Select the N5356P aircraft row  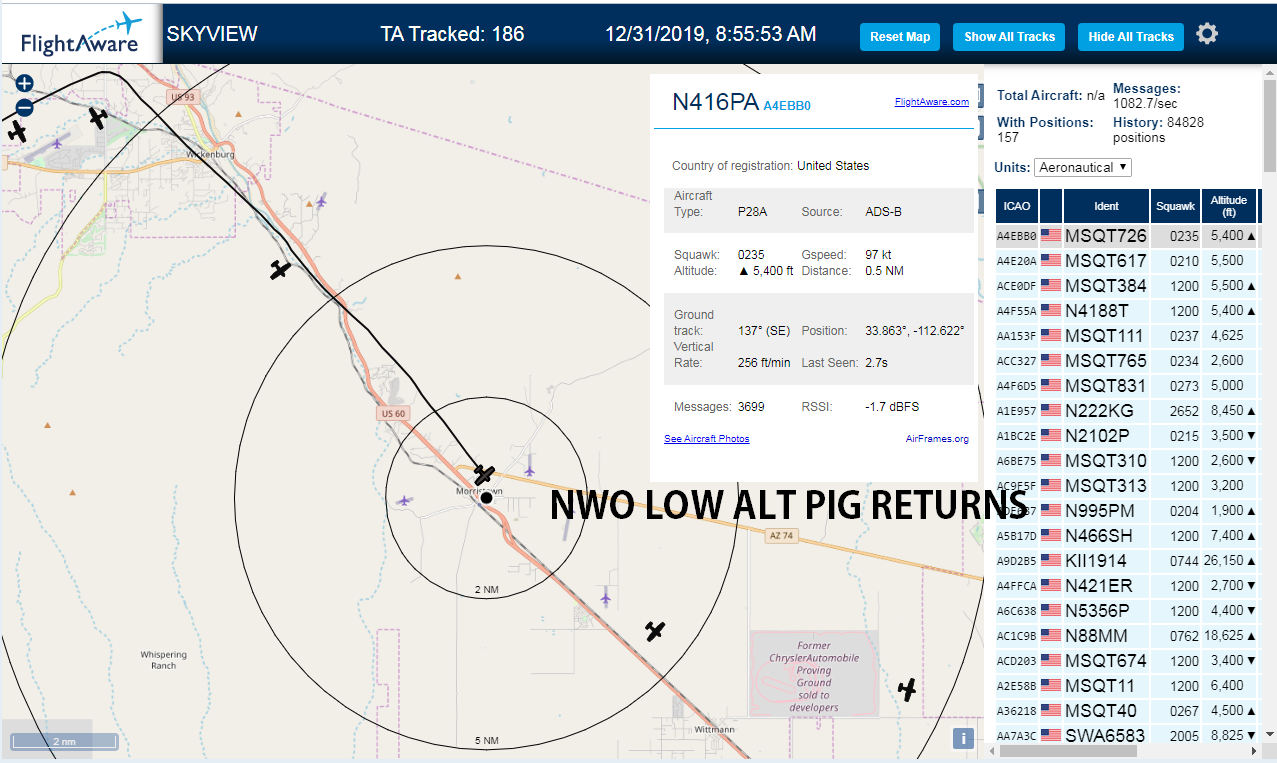(x=1127, y=611)
